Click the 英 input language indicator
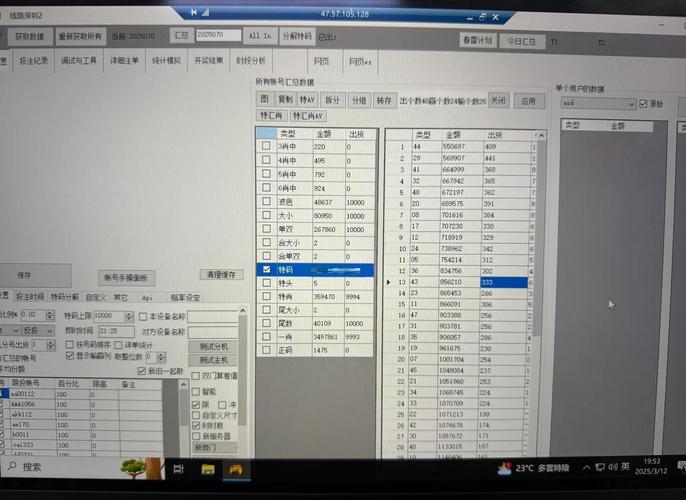The height and width of the screenshot is (500, 686). coord(625,467)
